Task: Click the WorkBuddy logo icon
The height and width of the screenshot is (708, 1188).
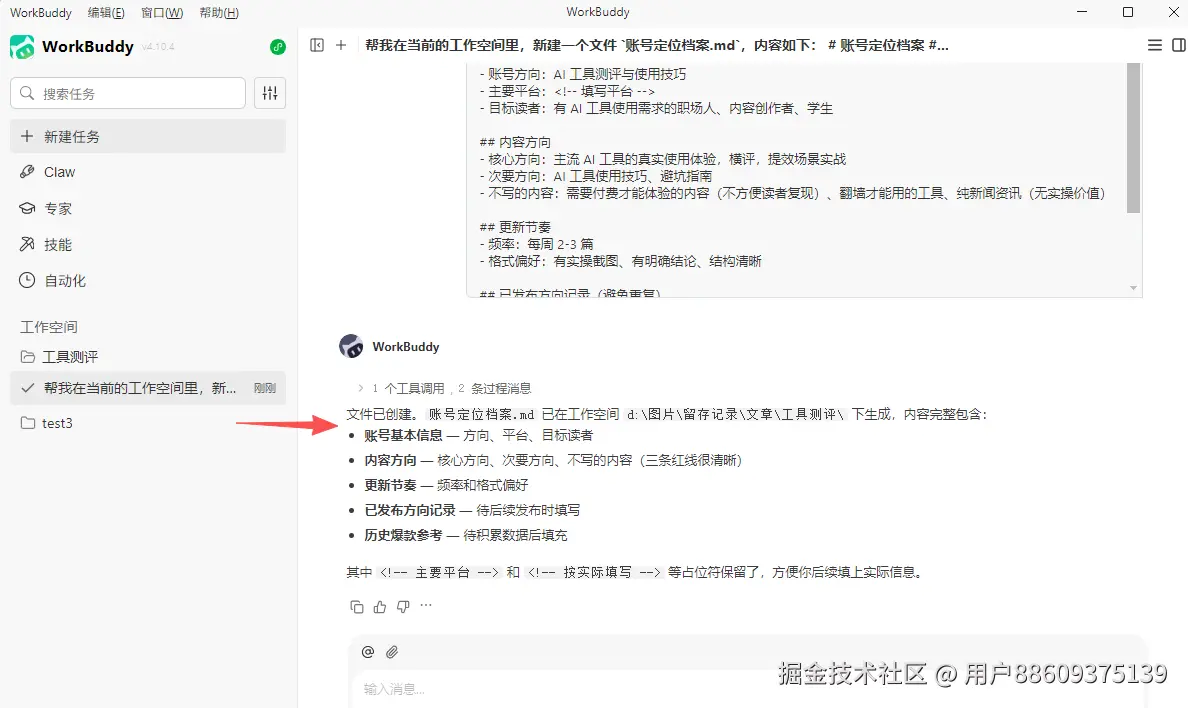Action: (x=22, y=47)
